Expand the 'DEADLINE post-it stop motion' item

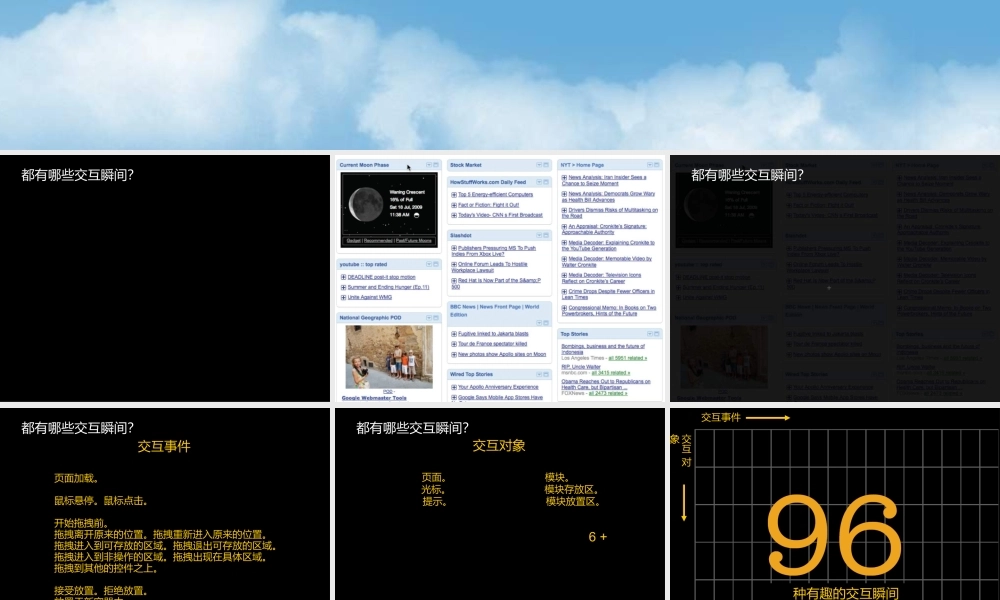(343, 277)
